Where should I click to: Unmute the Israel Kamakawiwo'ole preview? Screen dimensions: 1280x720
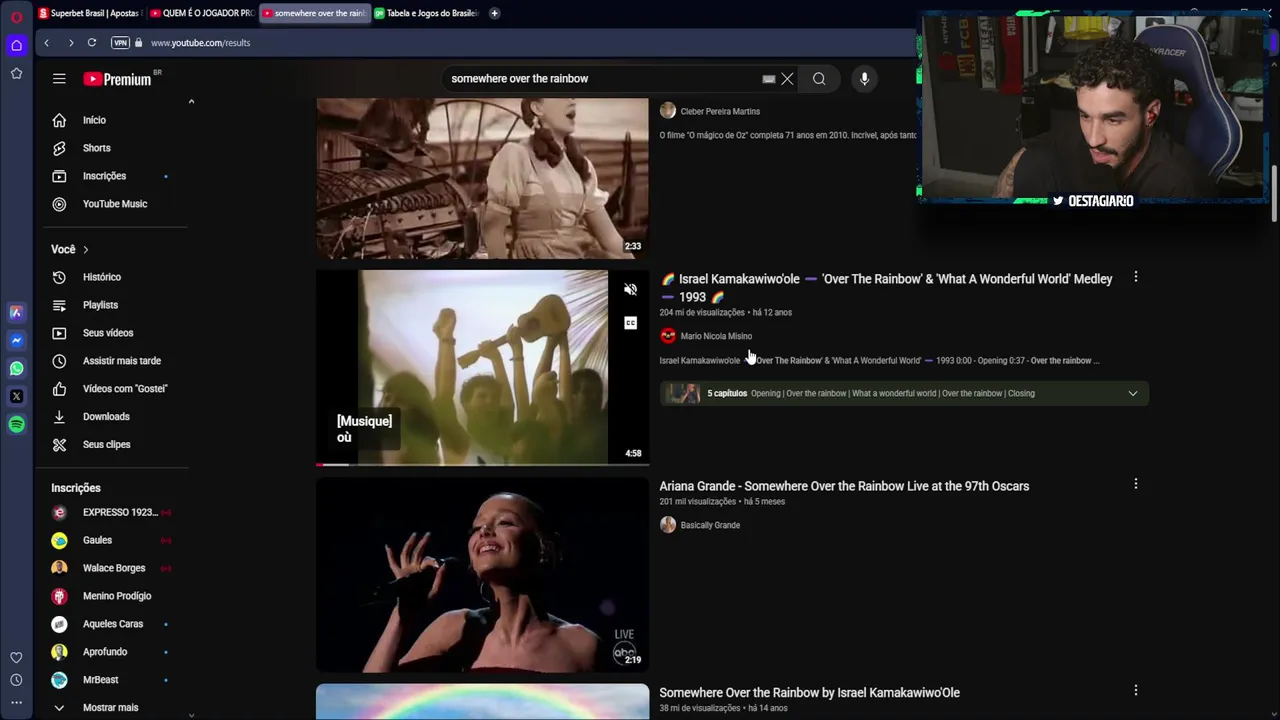pyautogui.click(x=630, y=290)
